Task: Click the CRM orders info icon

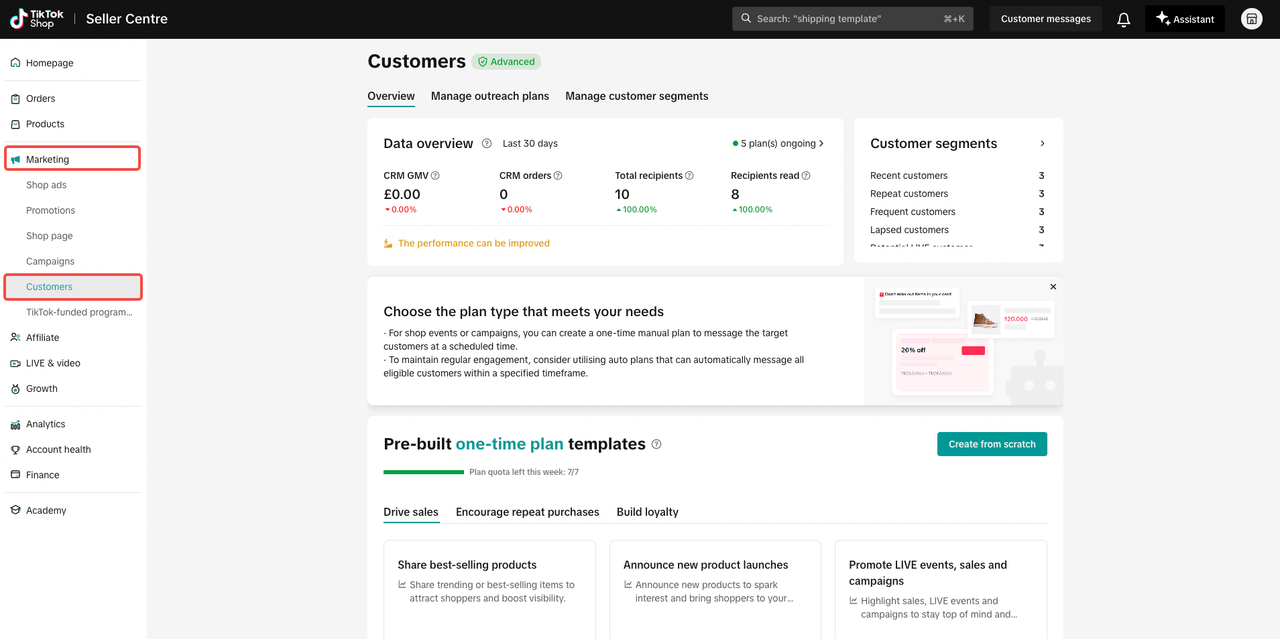Action: [558, 176]
